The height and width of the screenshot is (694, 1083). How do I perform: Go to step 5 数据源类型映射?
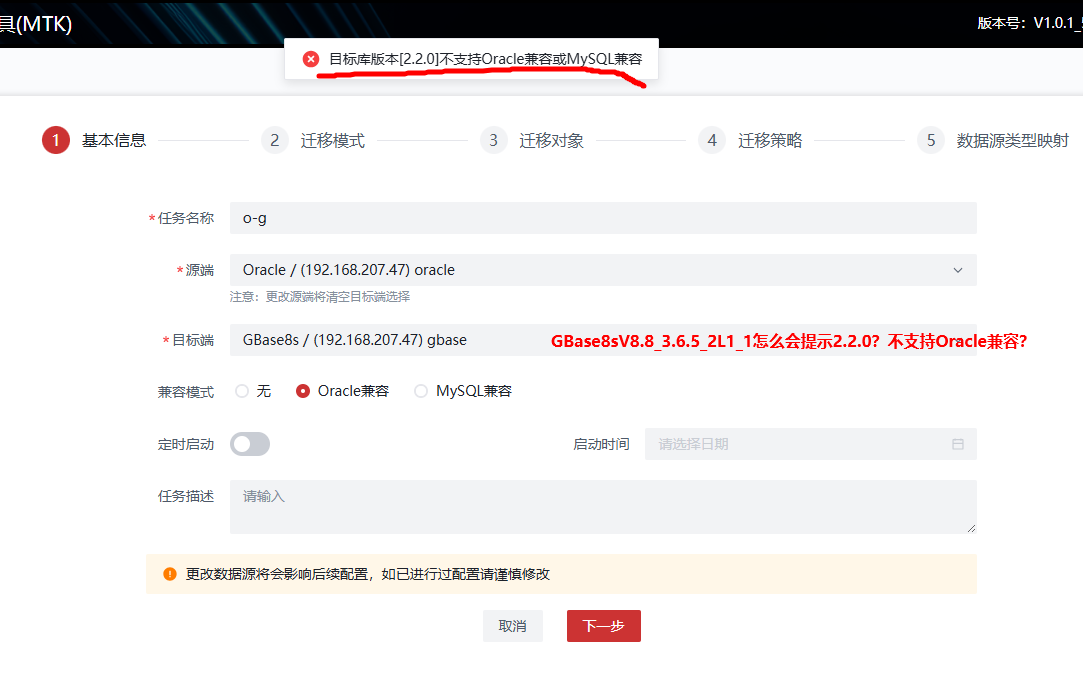pyautogui.click(x=993, y=140)
